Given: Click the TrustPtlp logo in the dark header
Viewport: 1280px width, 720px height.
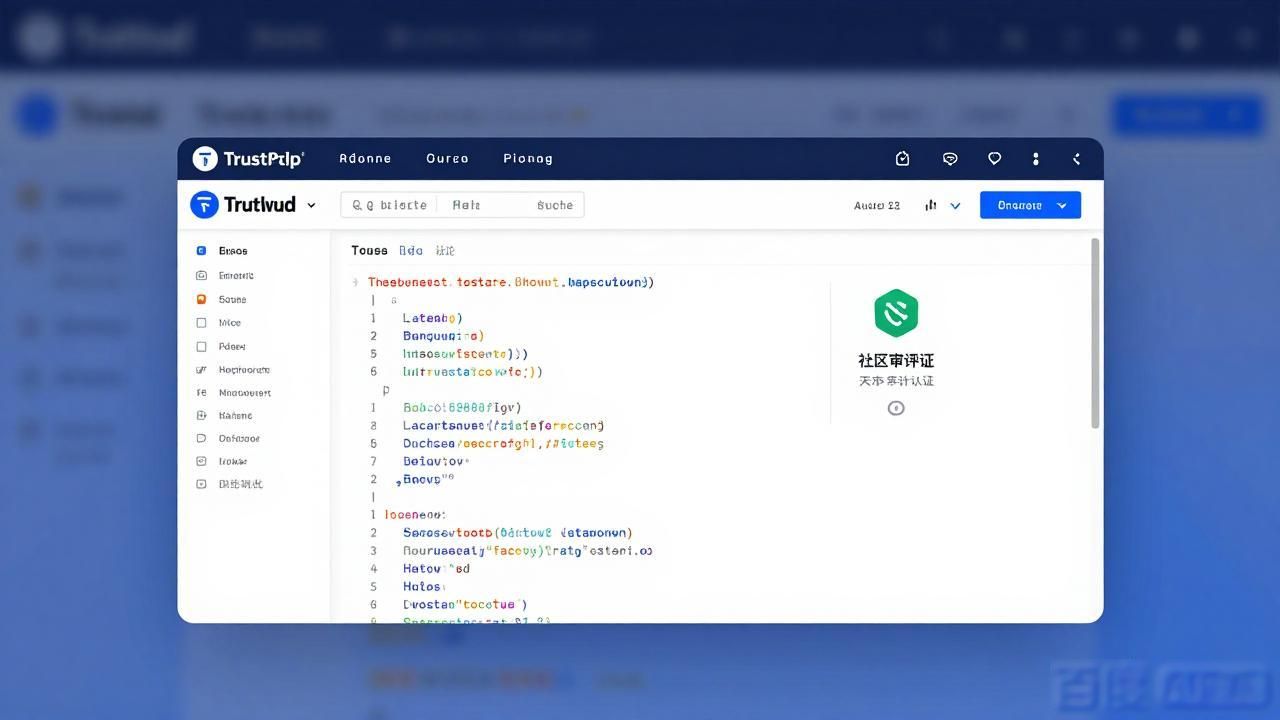Looking at the screenshot, I should point(248,159).
